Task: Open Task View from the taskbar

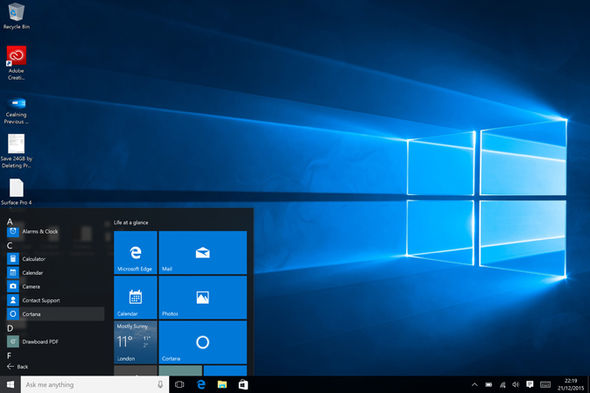Action: click(180, 384)
